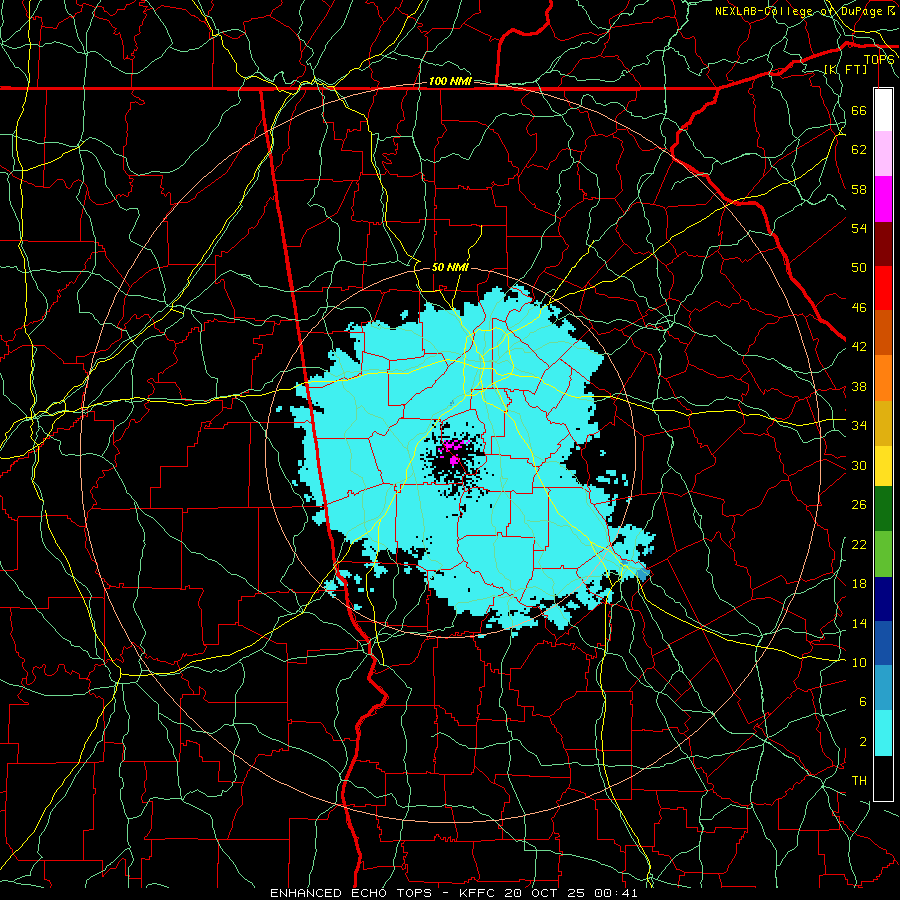Click the 50 value on the legend scale
Viewport: 900px width, 900px height.
(859, 268)
